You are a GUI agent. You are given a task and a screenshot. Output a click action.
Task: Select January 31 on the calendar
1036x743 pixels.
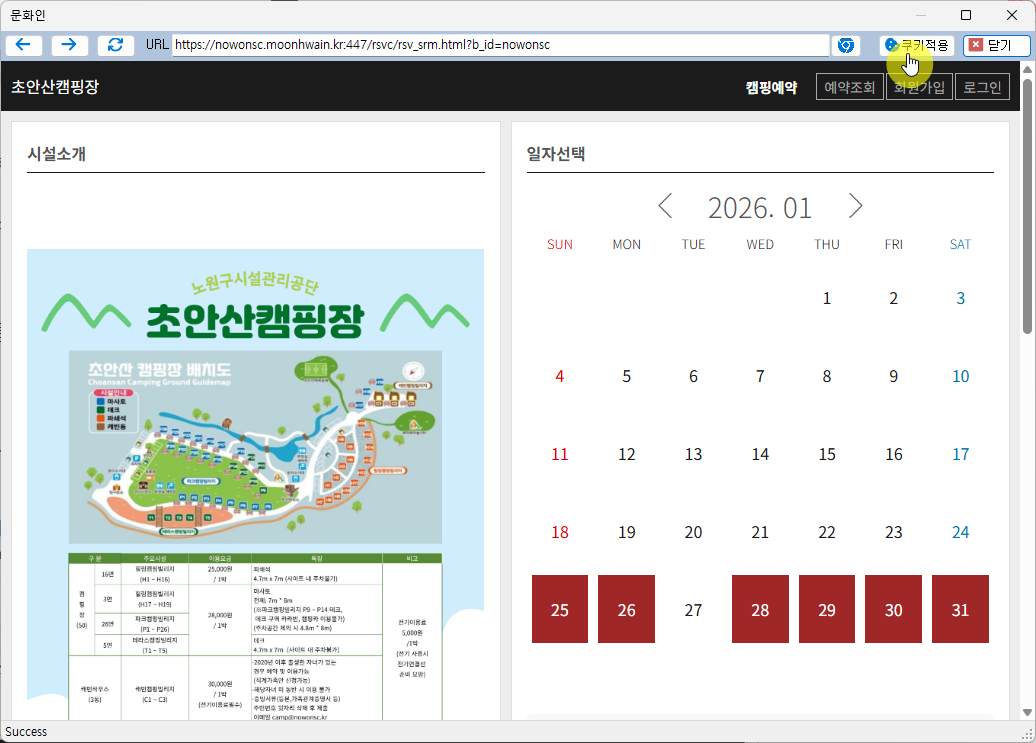(960, 609)
